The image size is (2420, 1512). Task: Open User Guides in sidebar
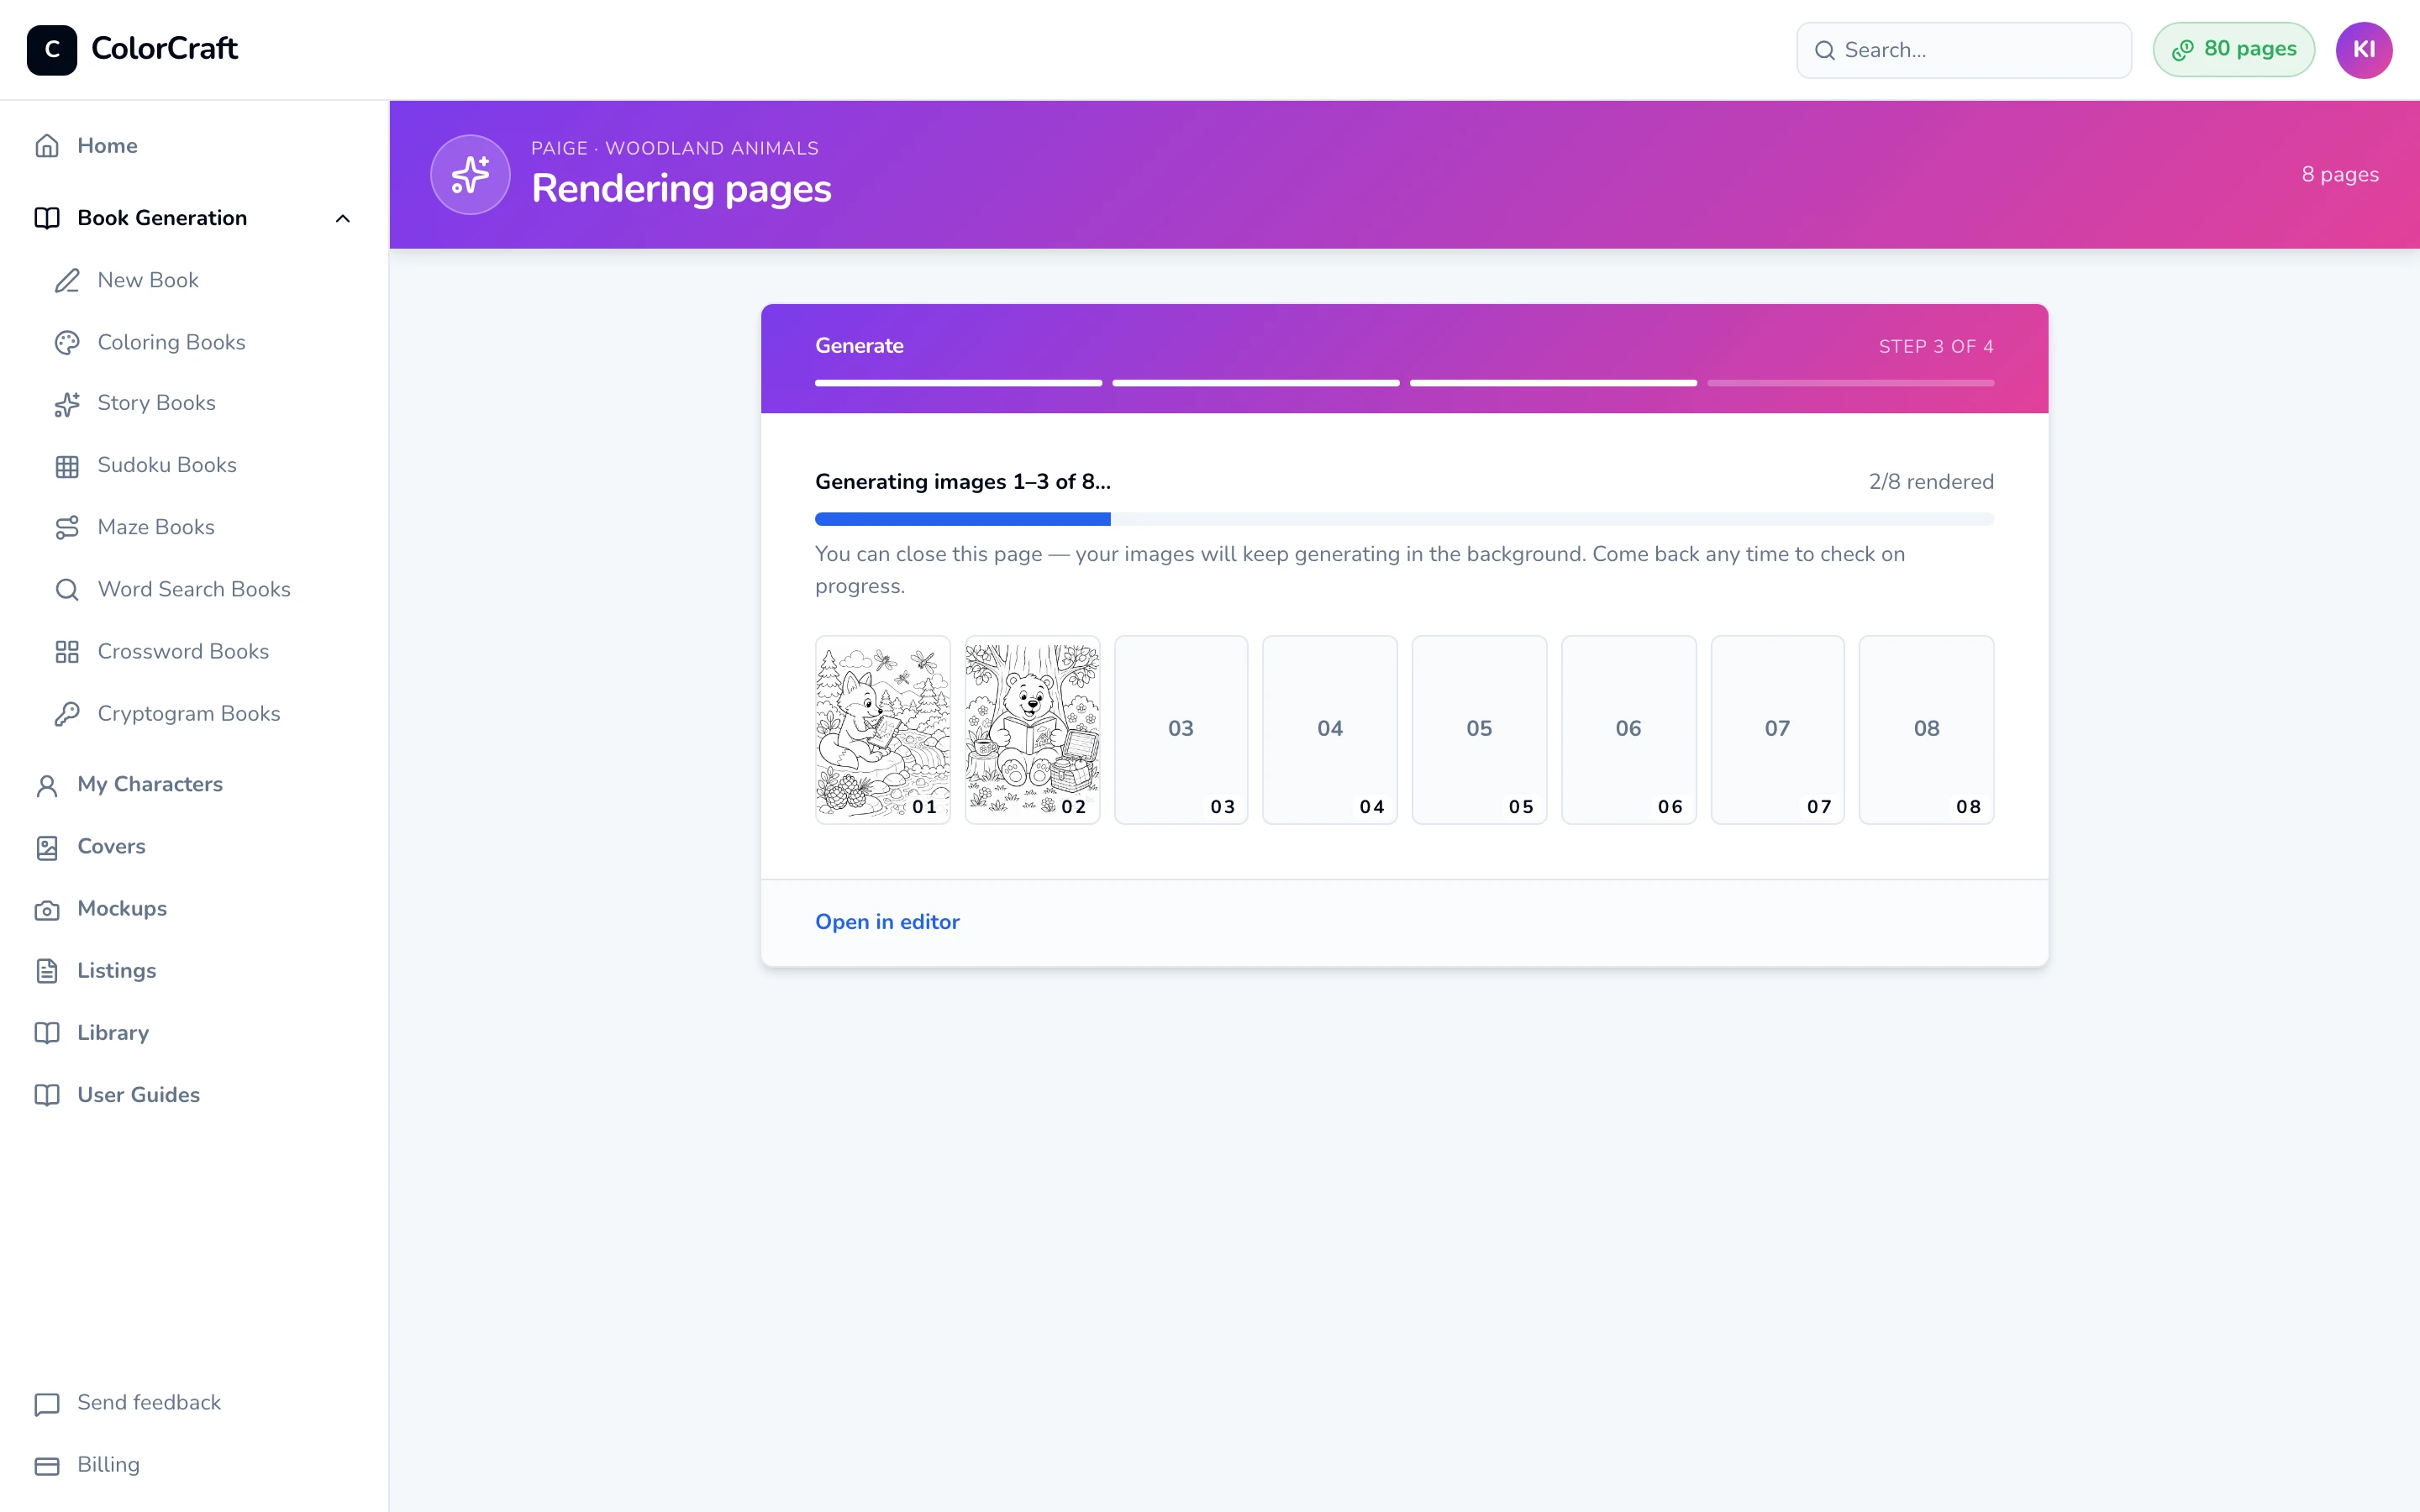point(194,1095)
